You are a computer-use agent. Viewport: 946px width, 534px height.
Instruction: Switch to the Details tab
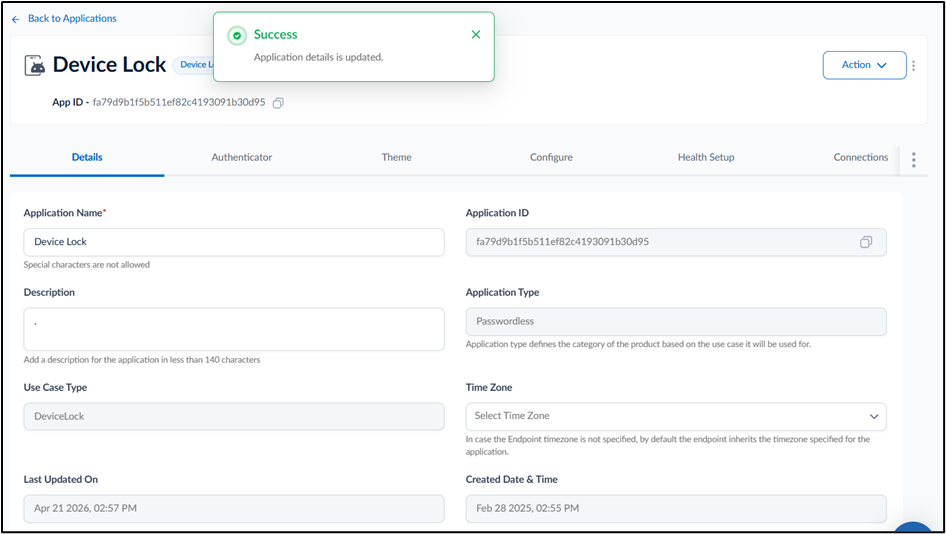pyautogui.click(x=87, y=157)
